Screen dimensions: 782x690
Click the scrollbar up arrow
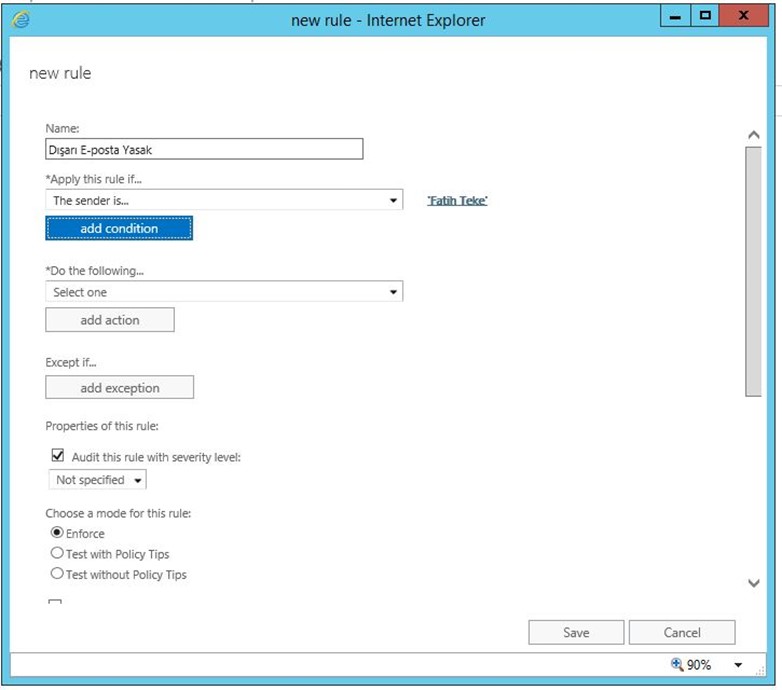tap(754, 135)
